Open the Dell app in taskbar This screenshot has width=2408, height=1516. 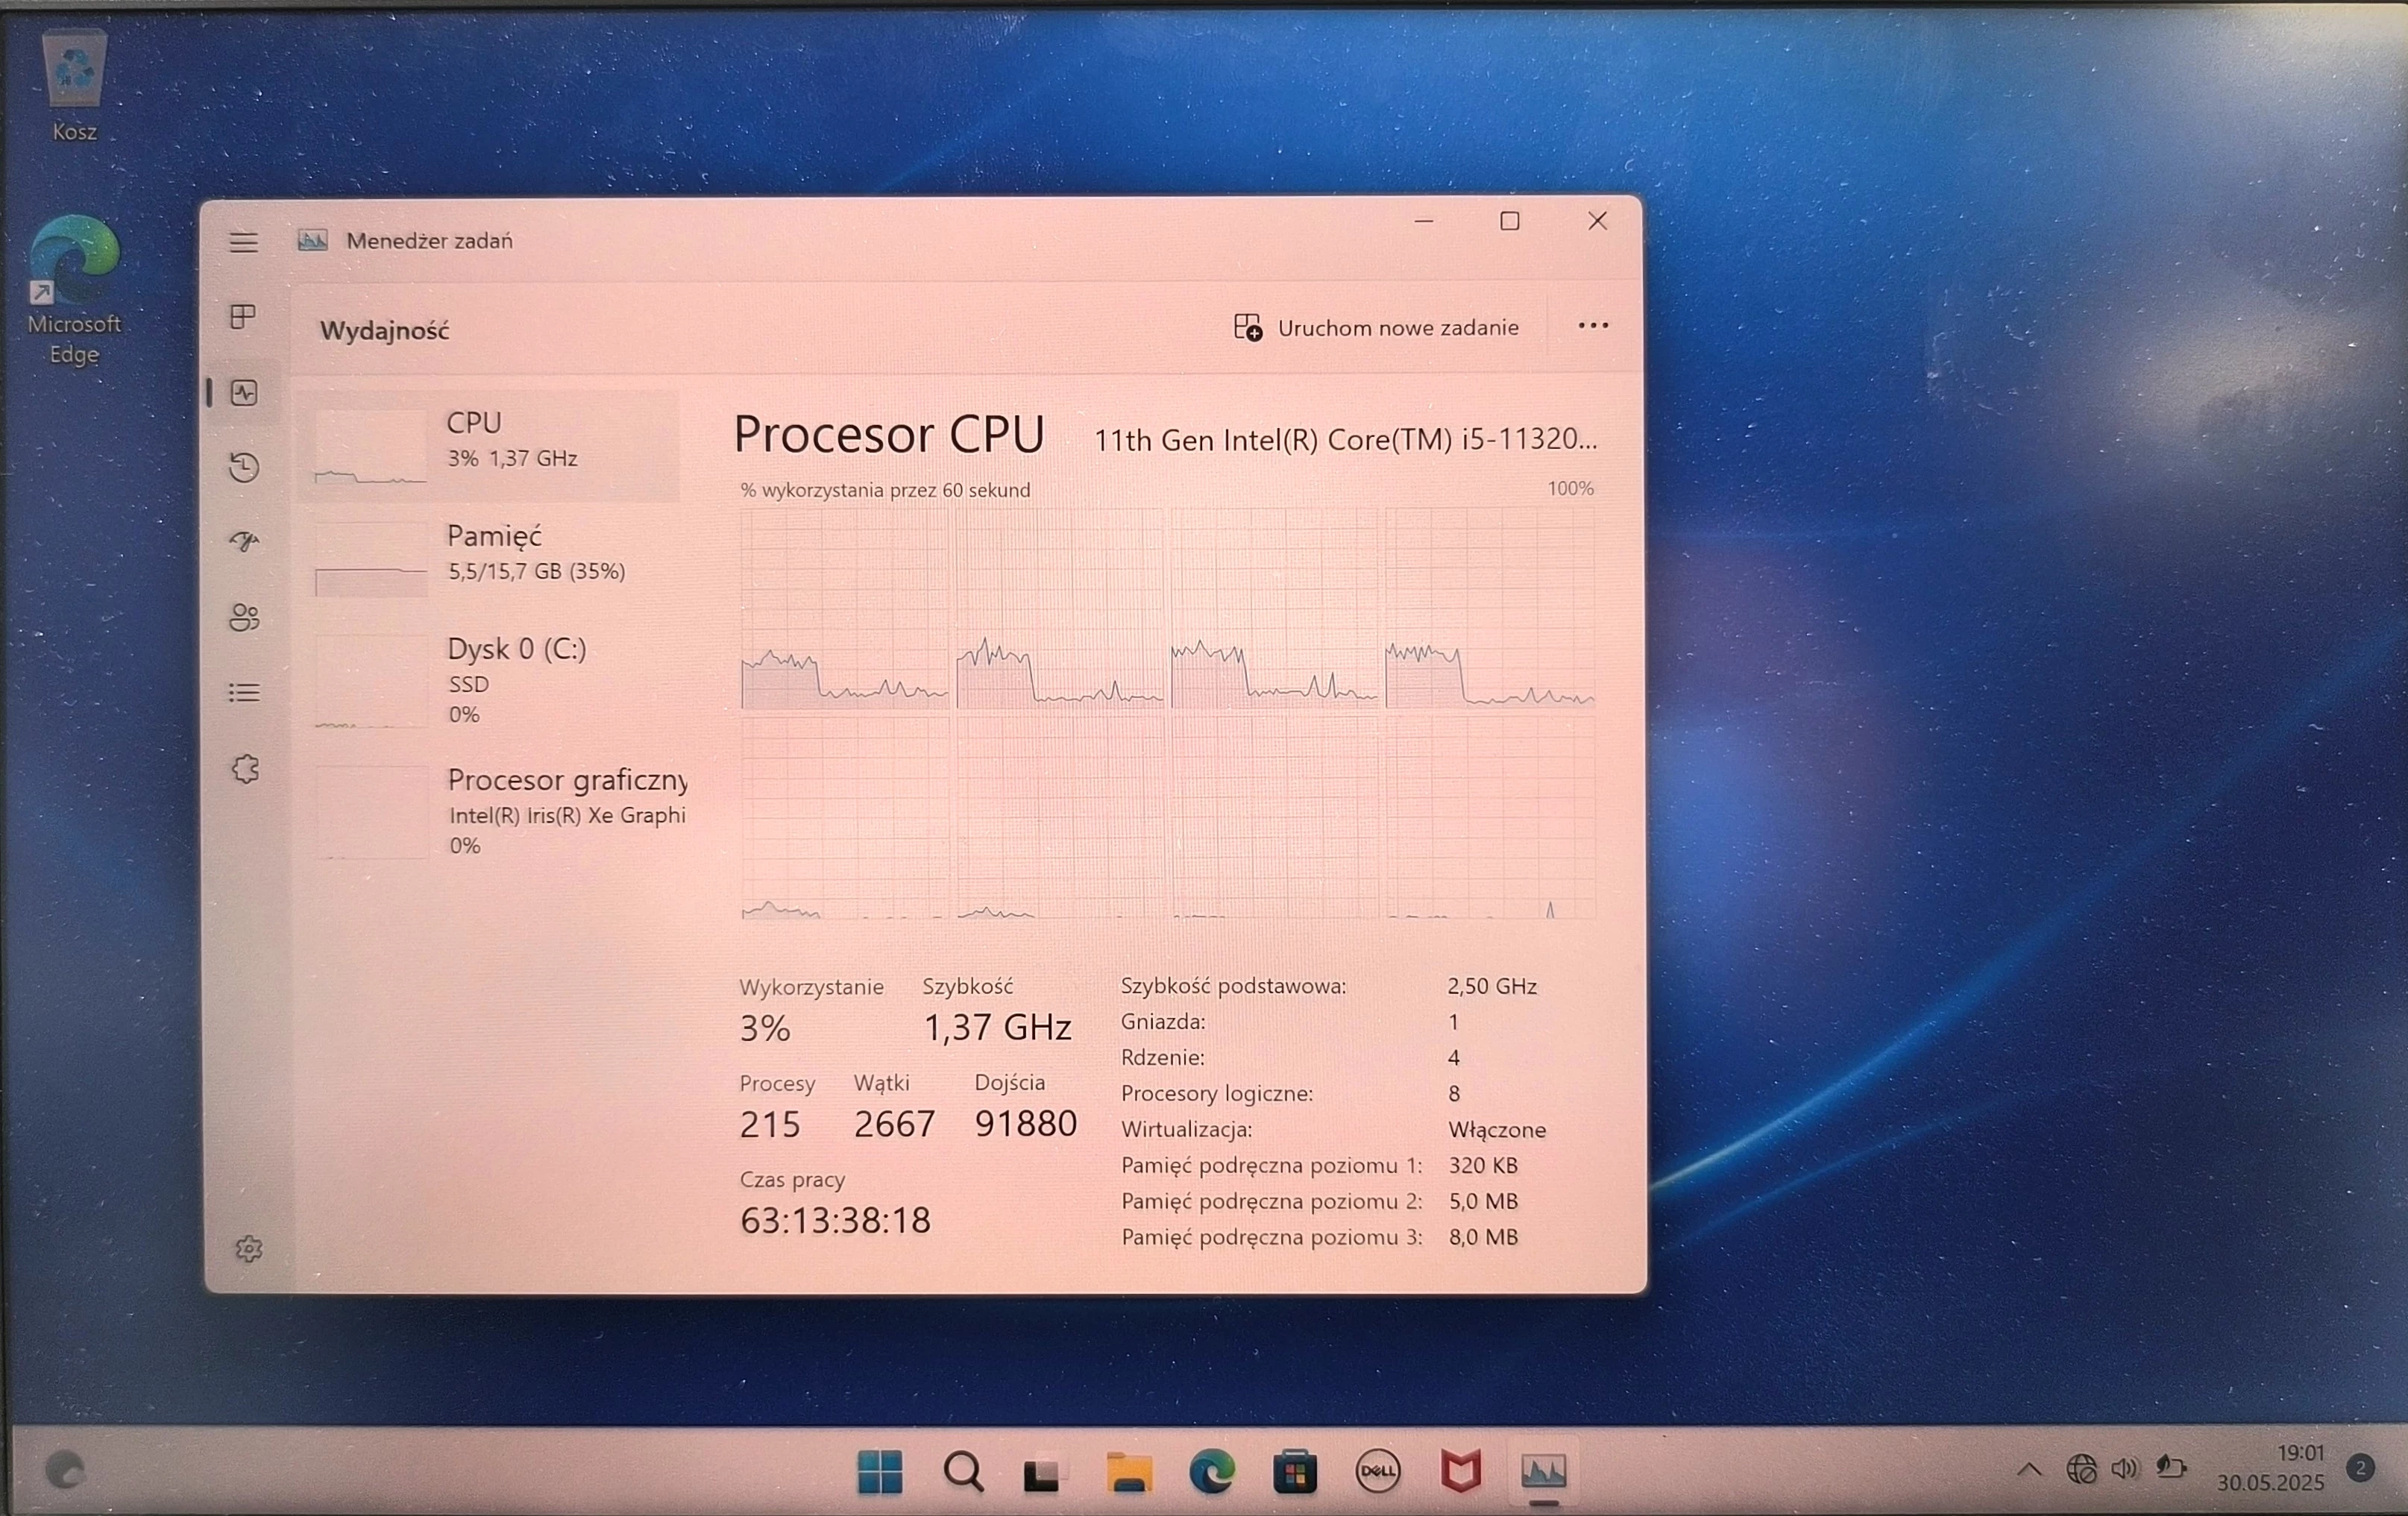click(x=1377, y=1471)
